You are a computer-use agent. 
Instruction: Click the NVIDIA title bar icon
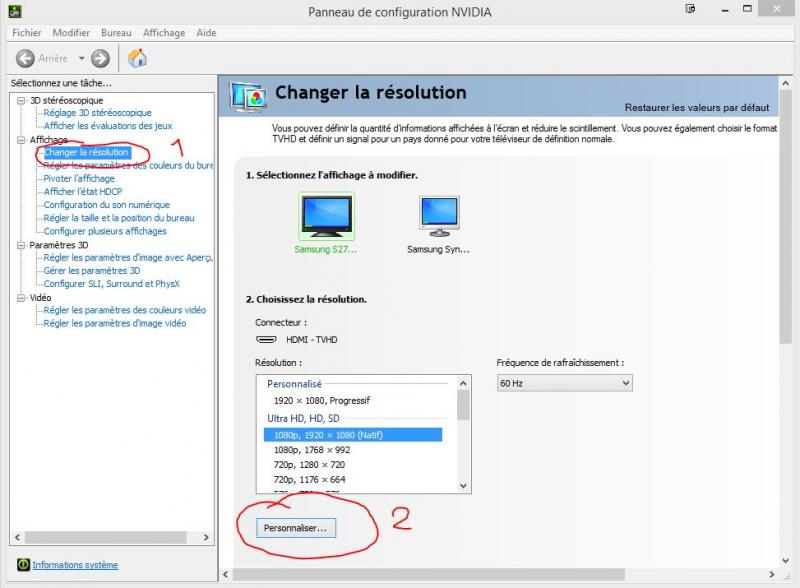11,11
